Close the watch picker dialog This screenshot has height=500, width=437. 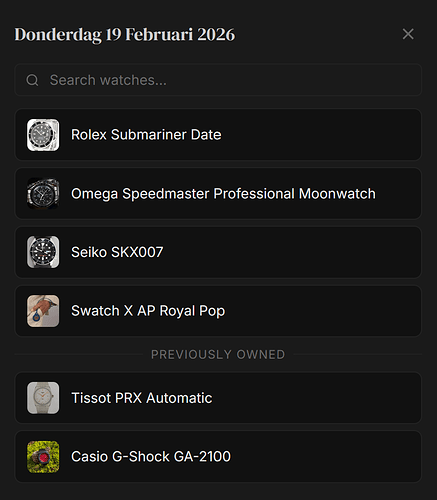coord(408,34)
